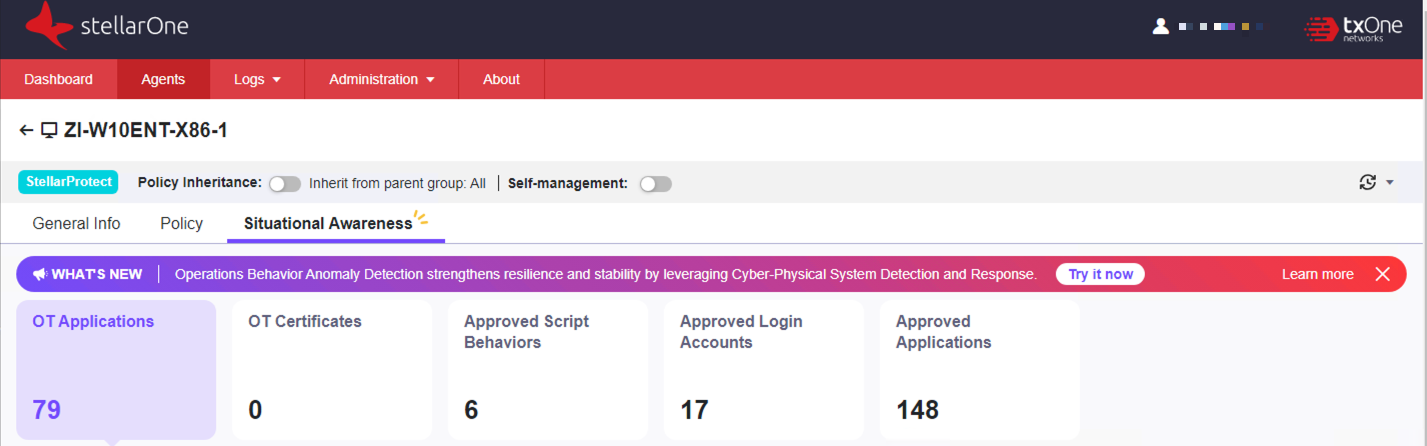Click the stellarOne logo icon
The image size is (1427, 446).
pos(49,26)
